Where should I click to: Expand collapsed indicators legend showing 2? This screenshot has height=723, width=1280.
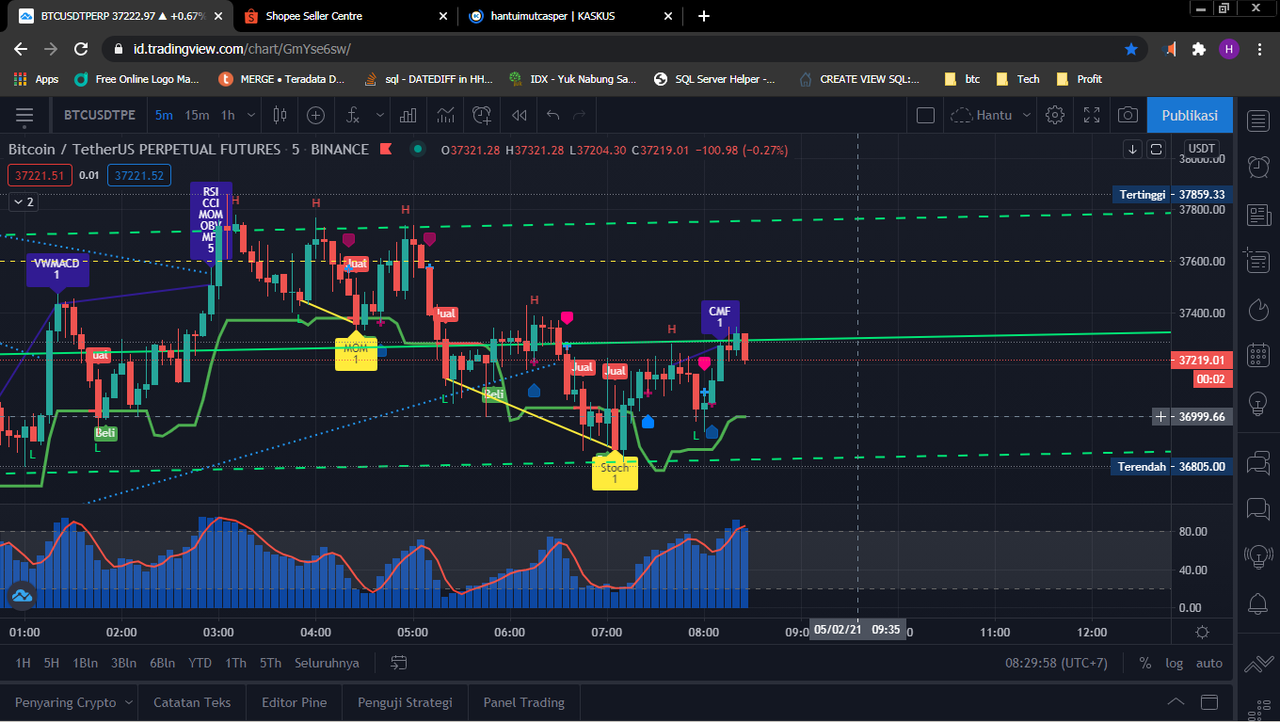[x=22, y=202]
